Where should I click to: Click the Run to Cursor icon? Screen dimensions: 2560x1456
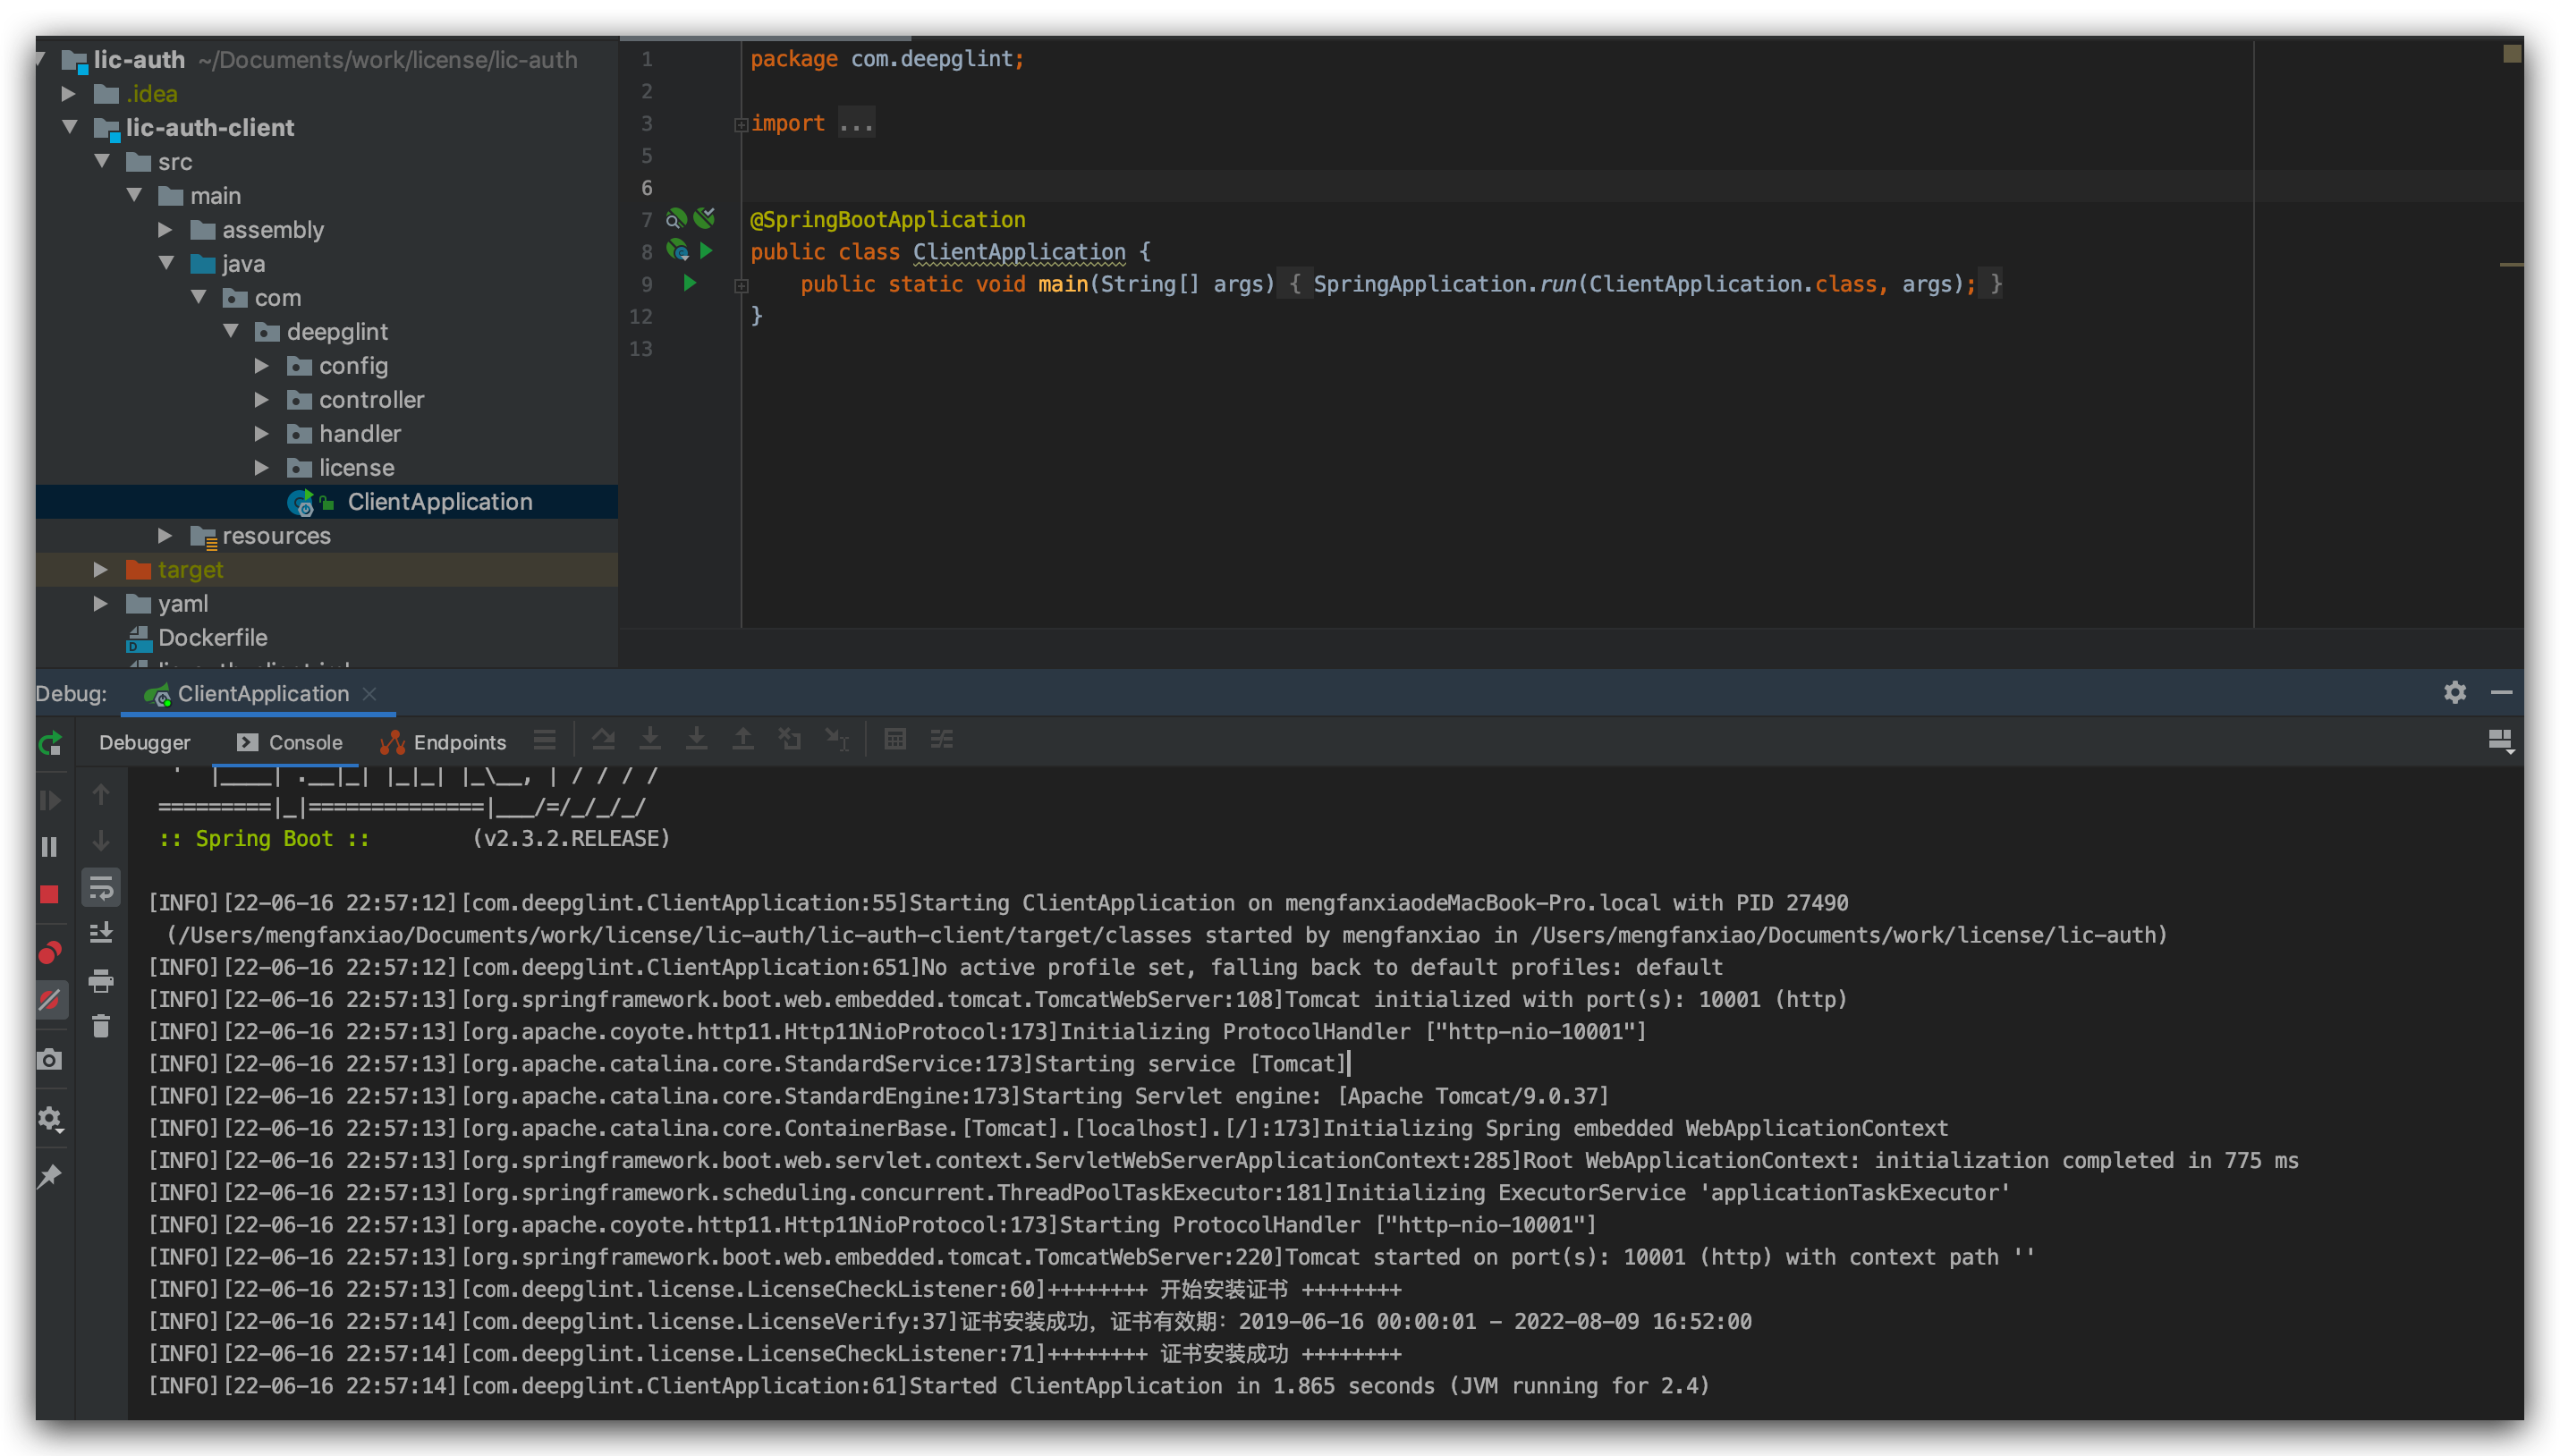coord(837,739)
